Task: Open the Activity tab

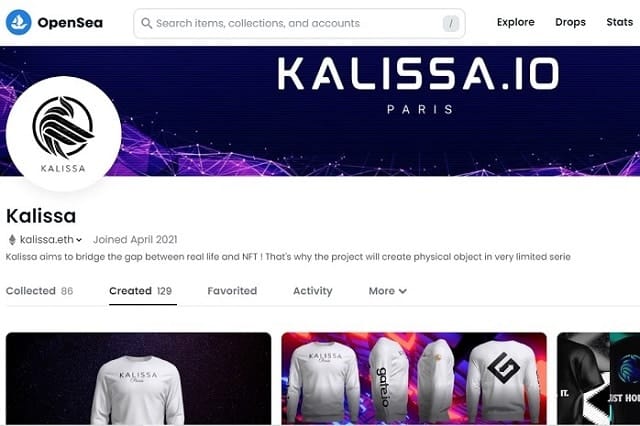Action: pyautogui.click(x=313, y=291)
